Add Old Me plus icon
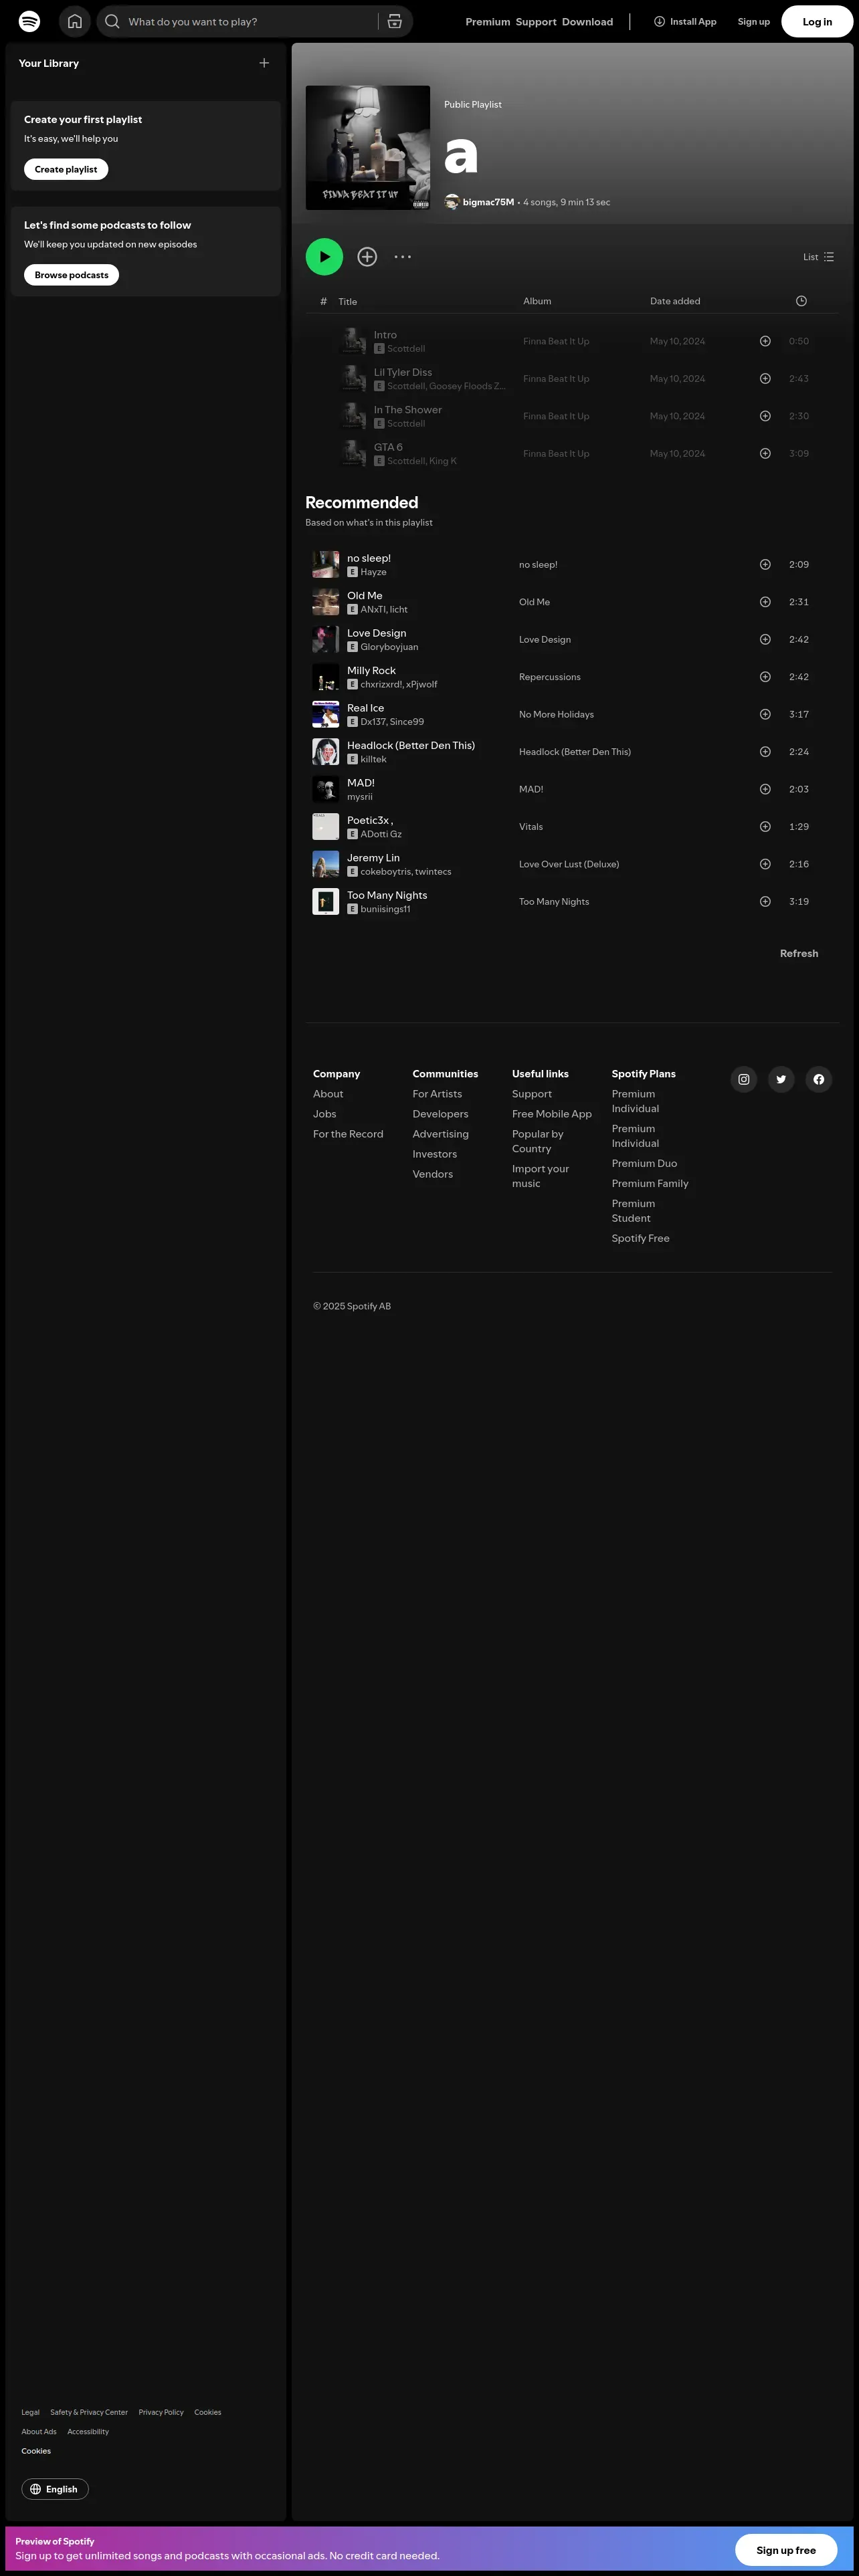Viewport: 859px width, 2576px height. point(765,602)
